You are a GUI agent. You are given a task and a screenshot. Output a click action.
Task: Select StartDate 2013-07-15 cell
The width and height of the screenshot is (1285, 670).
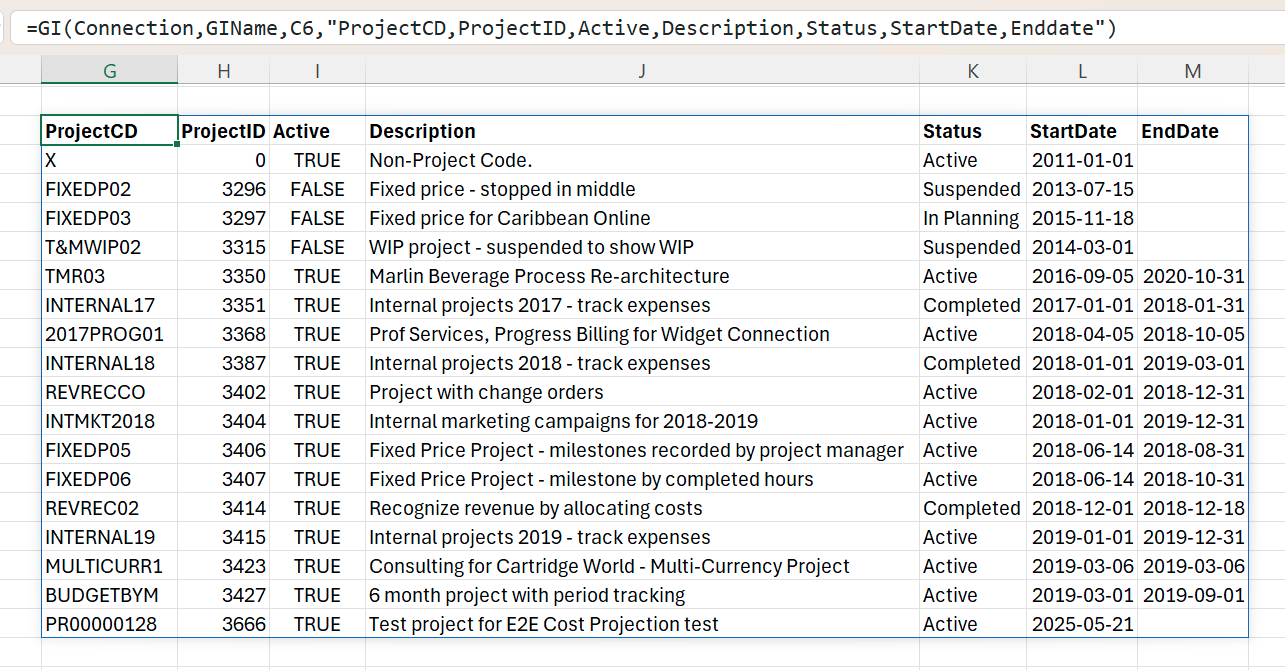(x=1082, y=189)
